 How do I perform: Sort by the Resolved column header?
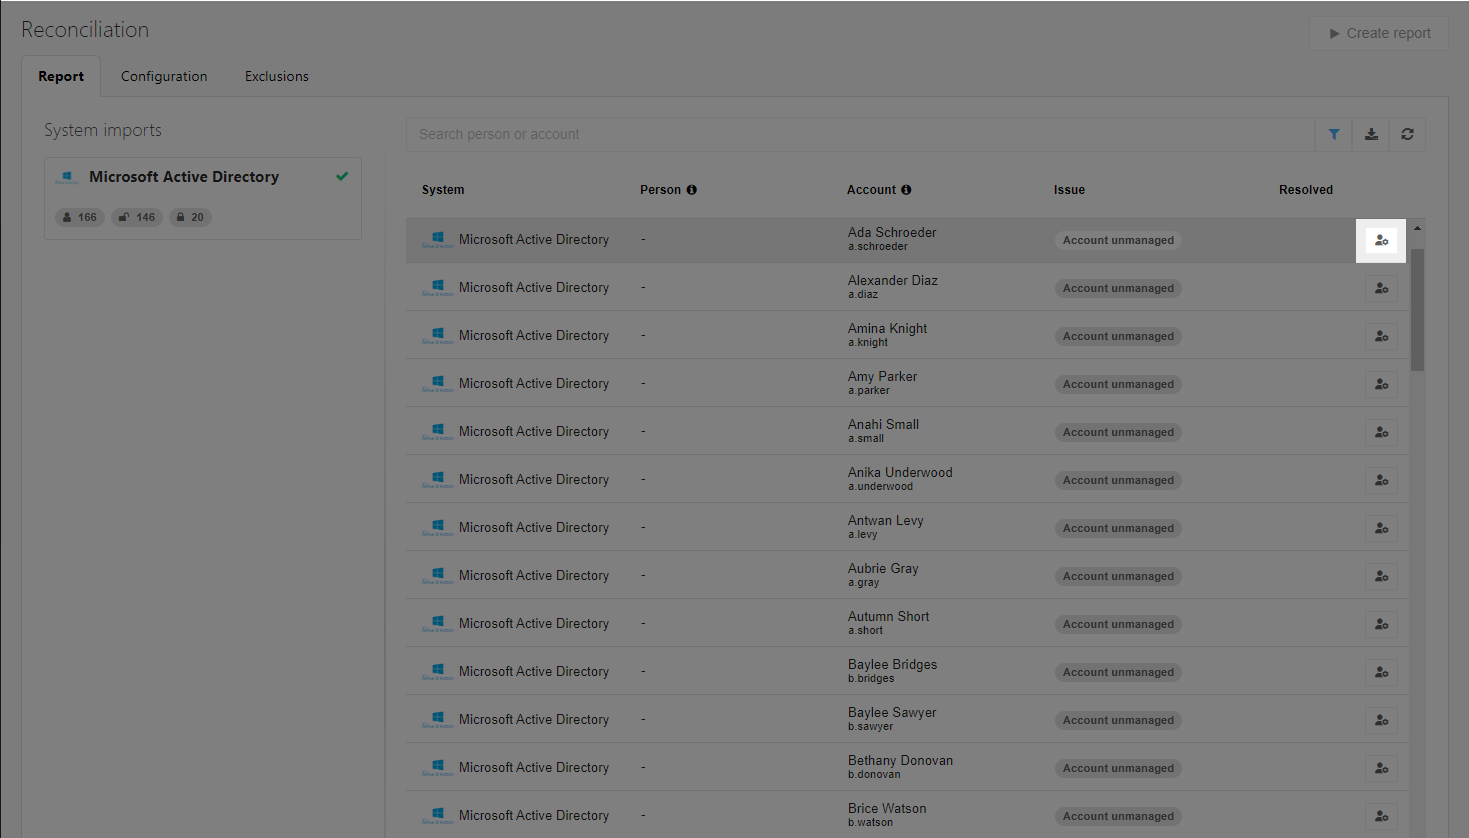[x=1306, y=190]
